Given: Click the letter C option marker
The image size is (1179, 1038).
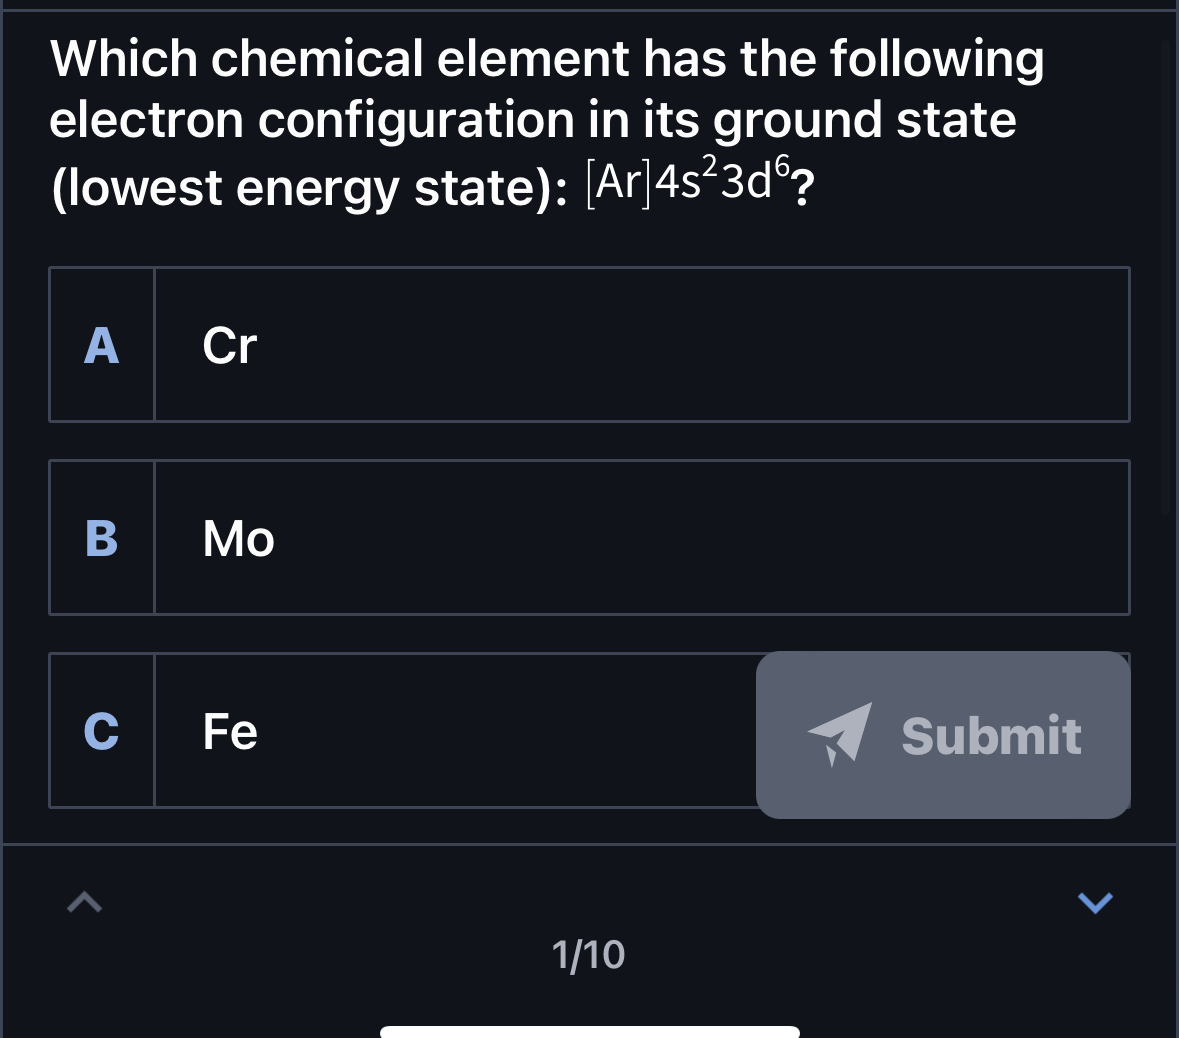Looking at the screenshot, I should (101, 731).
